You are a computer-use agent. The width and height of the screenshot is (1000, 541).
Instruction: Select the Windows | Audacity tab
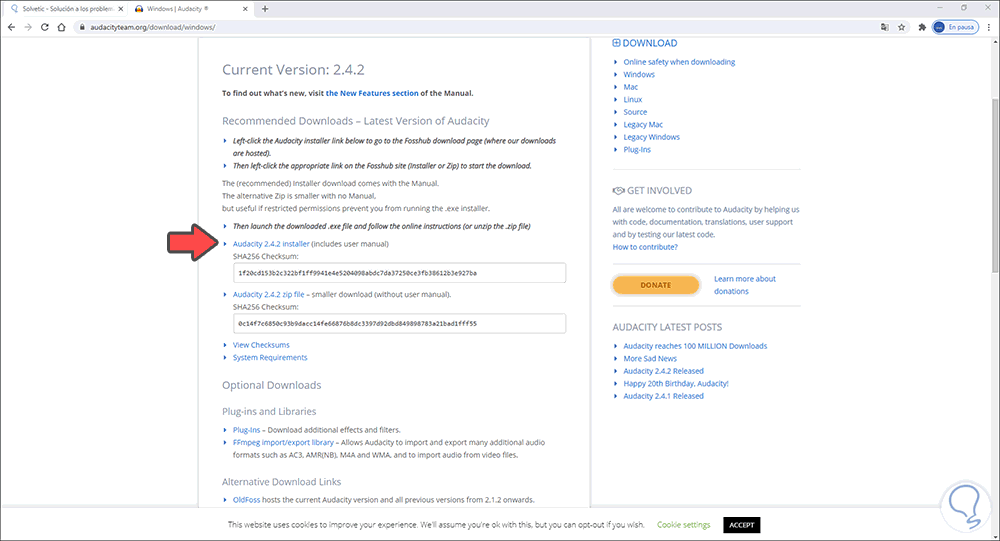190,9
